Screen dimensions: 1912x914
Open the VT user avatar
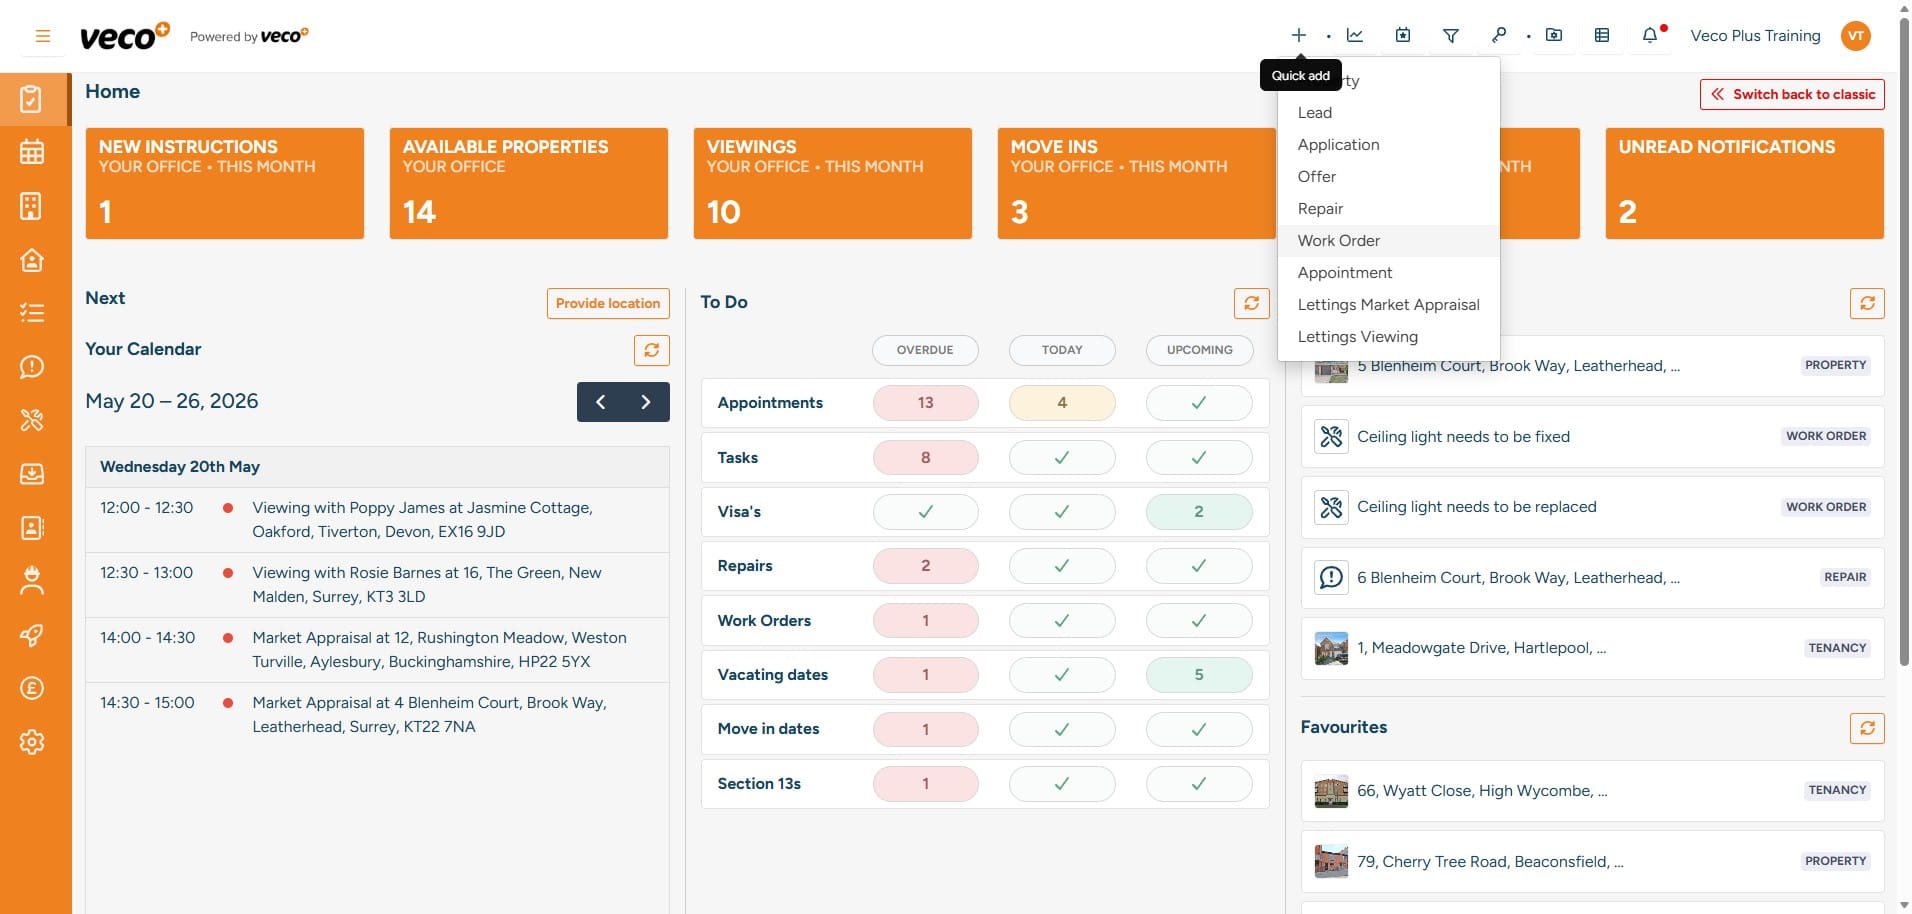coord(1856,36)
